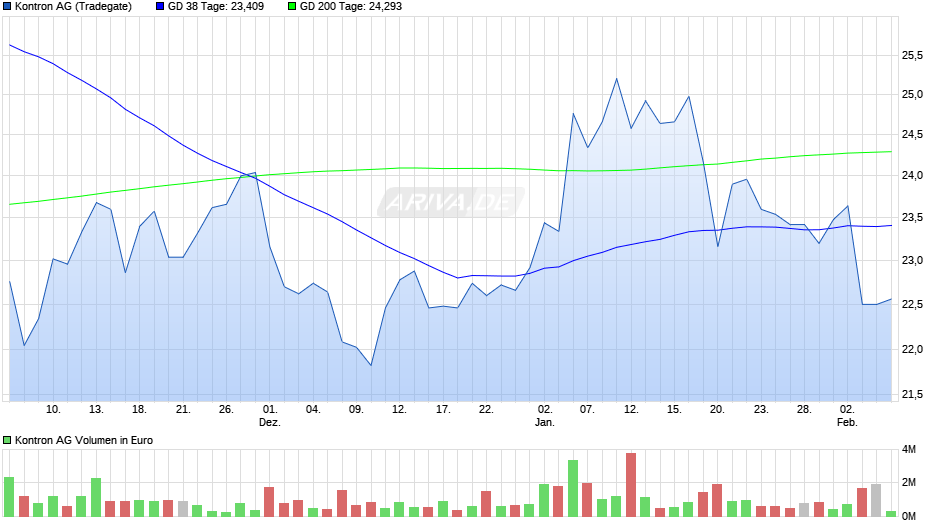The width and height of the screenshot is (940, 526).
Task: Click the 'Kontron AG (Tradegate)' legend label
Action: [73, 7]
